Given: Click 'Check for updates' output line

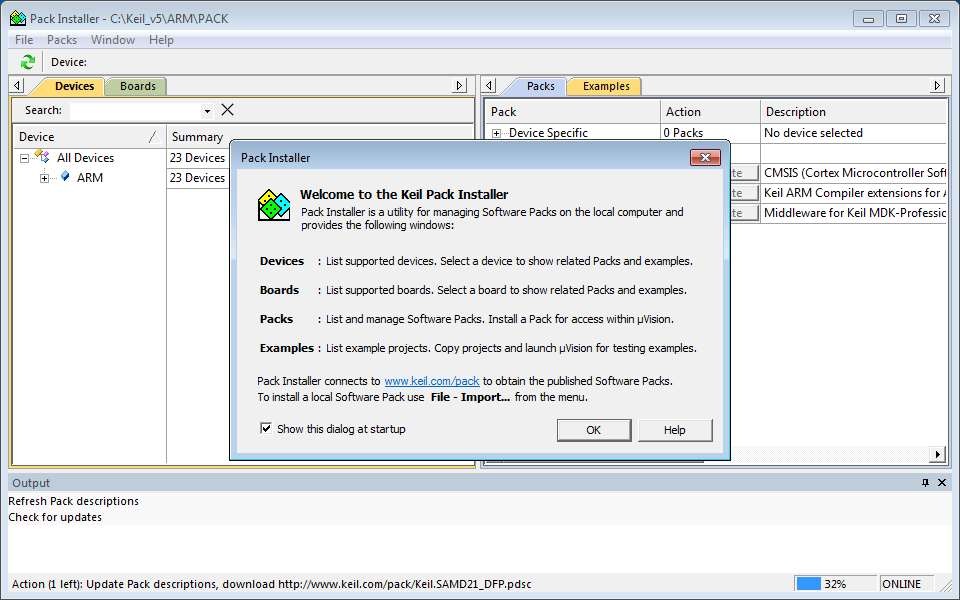Looking at the screenshot, I should [x=55, y=517].
